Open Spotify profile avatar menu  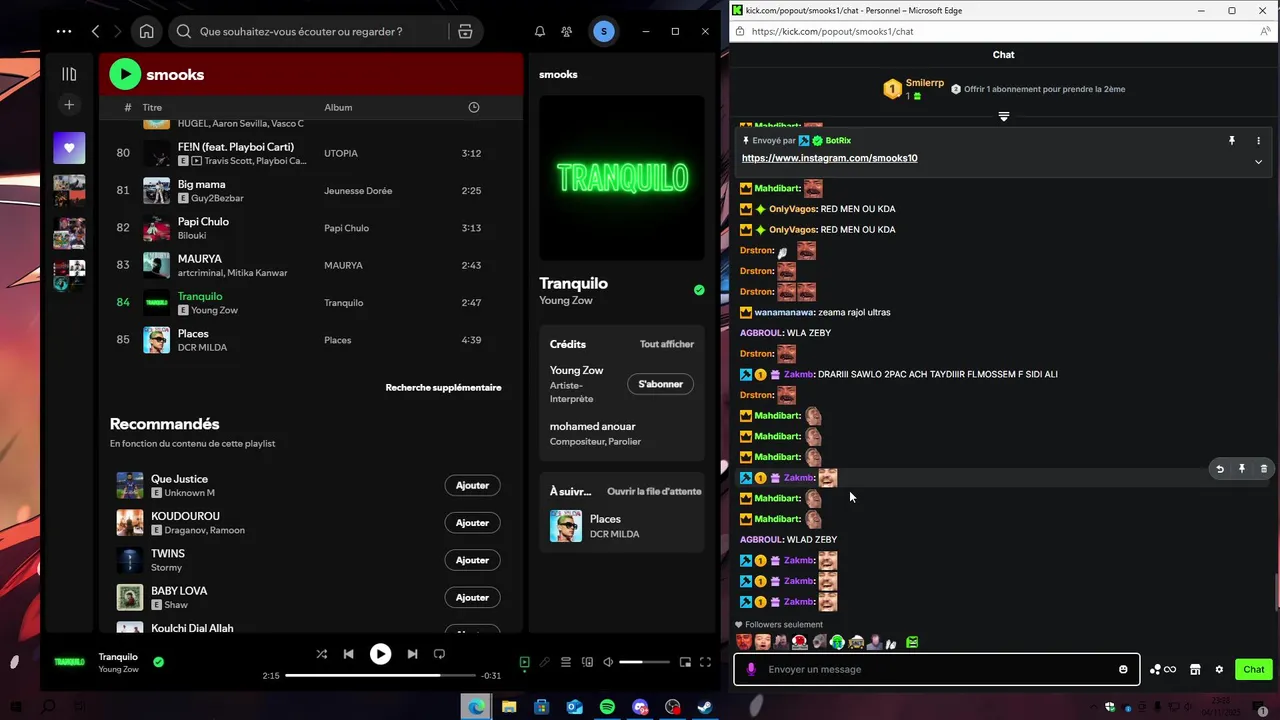[x=603, y=31]
